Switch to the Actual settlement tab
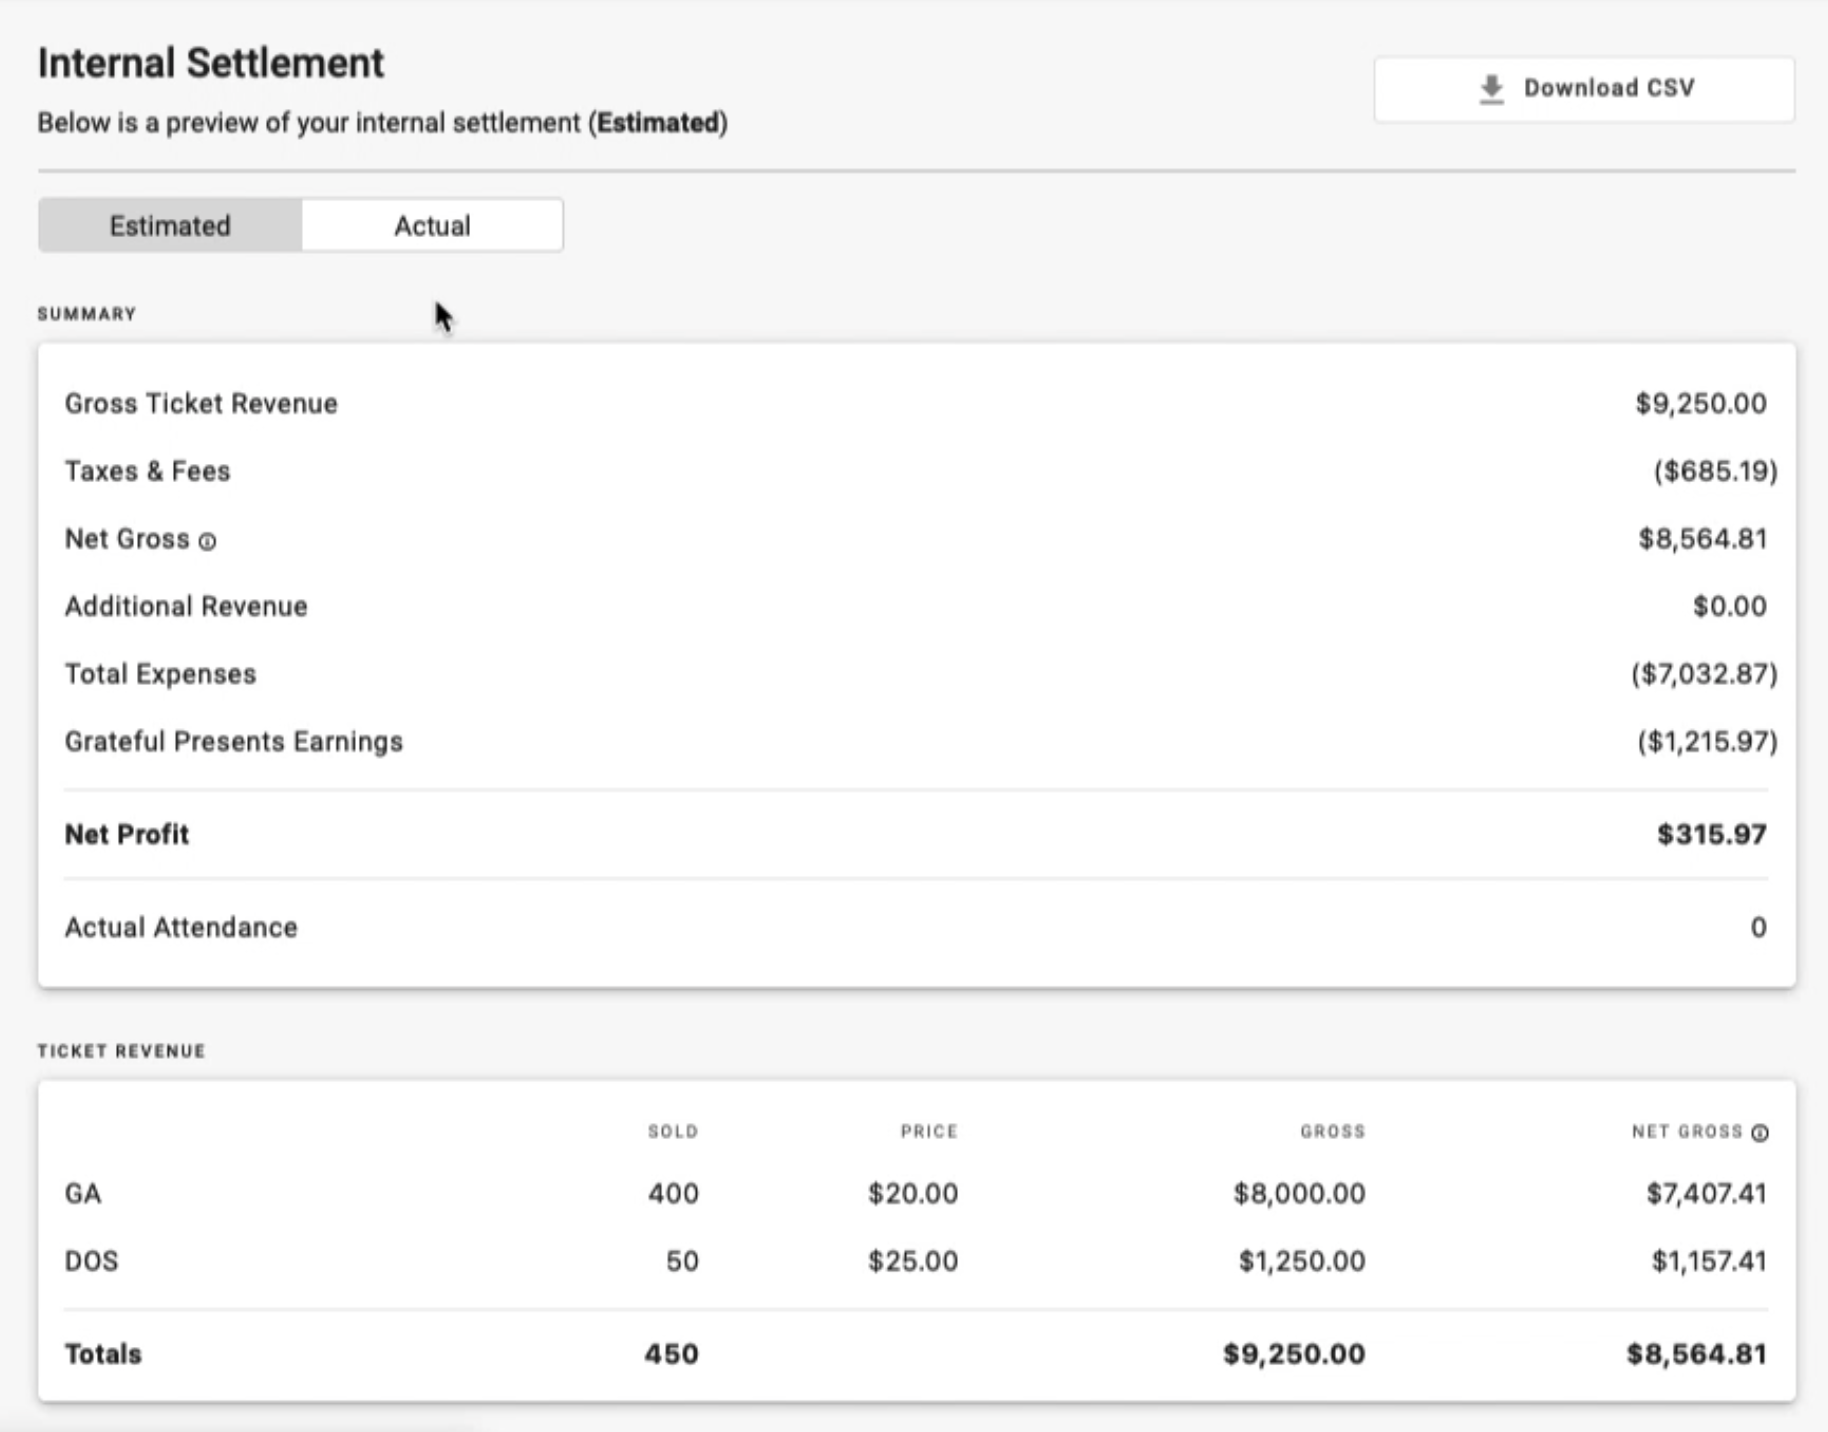 (x=432, y=226)
